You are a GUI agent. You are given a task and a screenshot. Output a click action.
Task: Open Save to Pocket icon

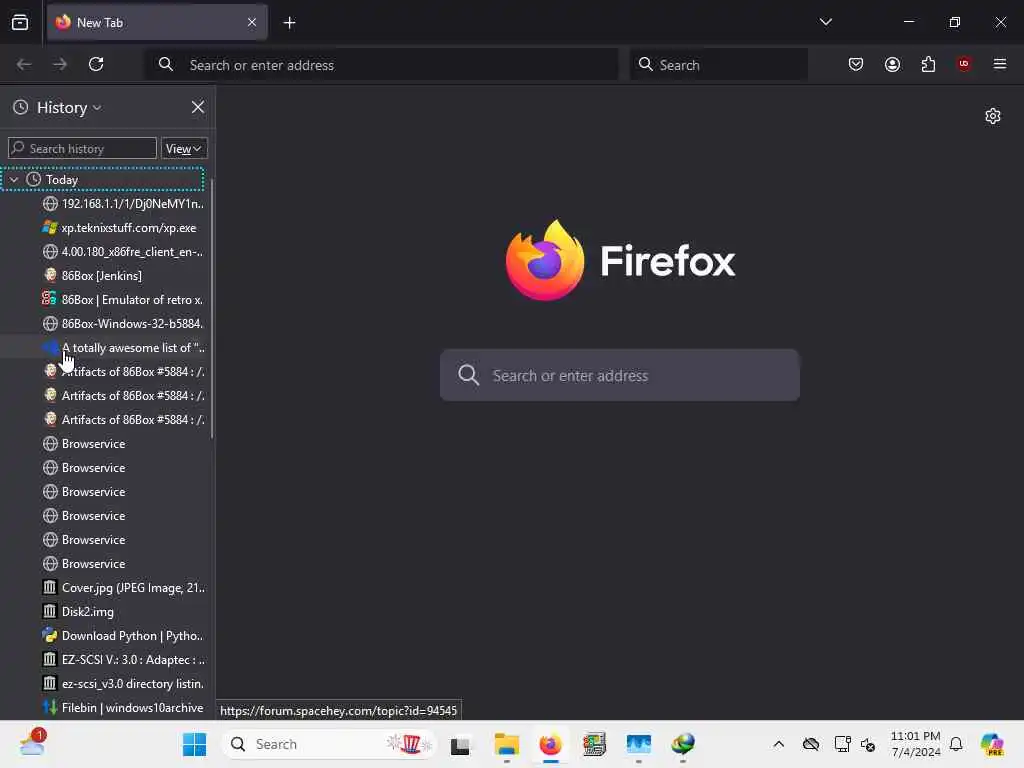pyautogui.click(x=856, y=64)
